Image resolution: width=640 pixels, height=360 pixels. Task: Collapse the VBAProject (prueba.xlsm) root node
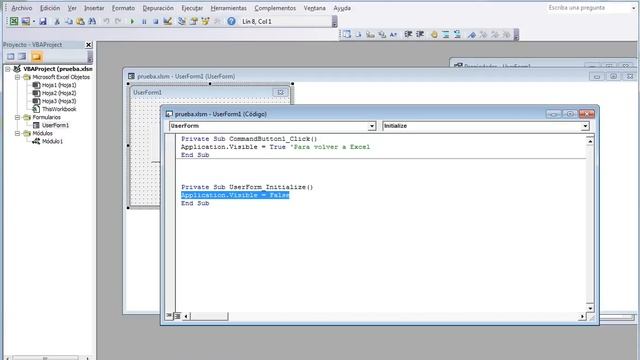coord(7,69)
